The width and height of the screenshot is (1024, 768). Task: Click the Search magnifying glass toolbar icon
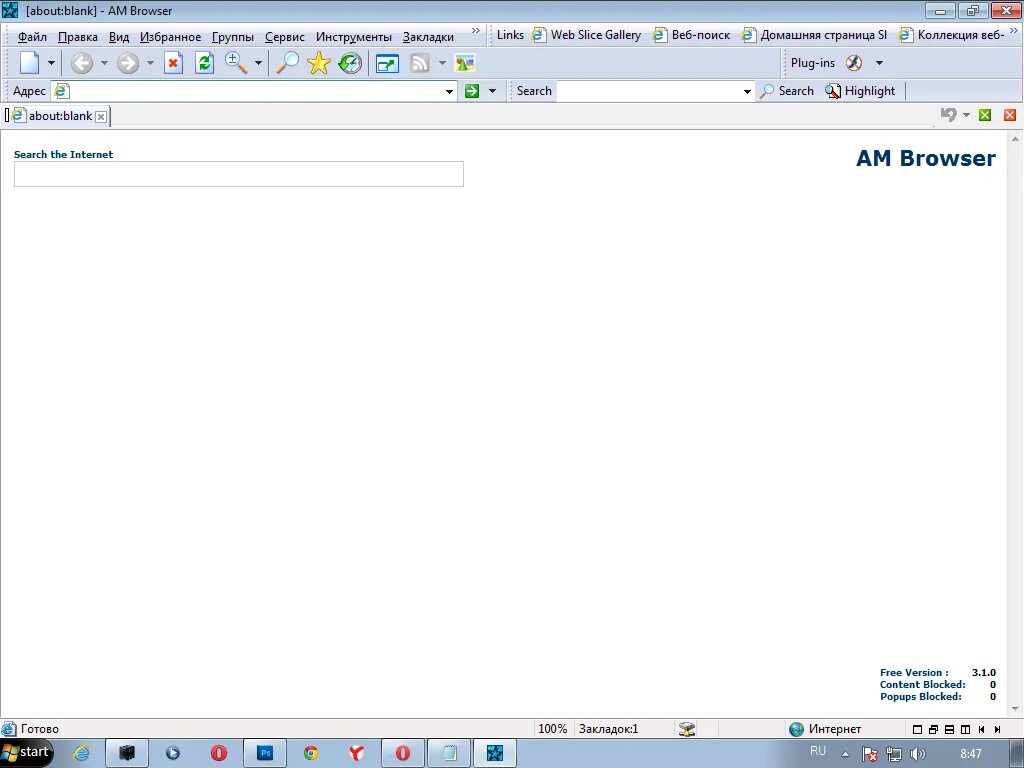[287, 63]
